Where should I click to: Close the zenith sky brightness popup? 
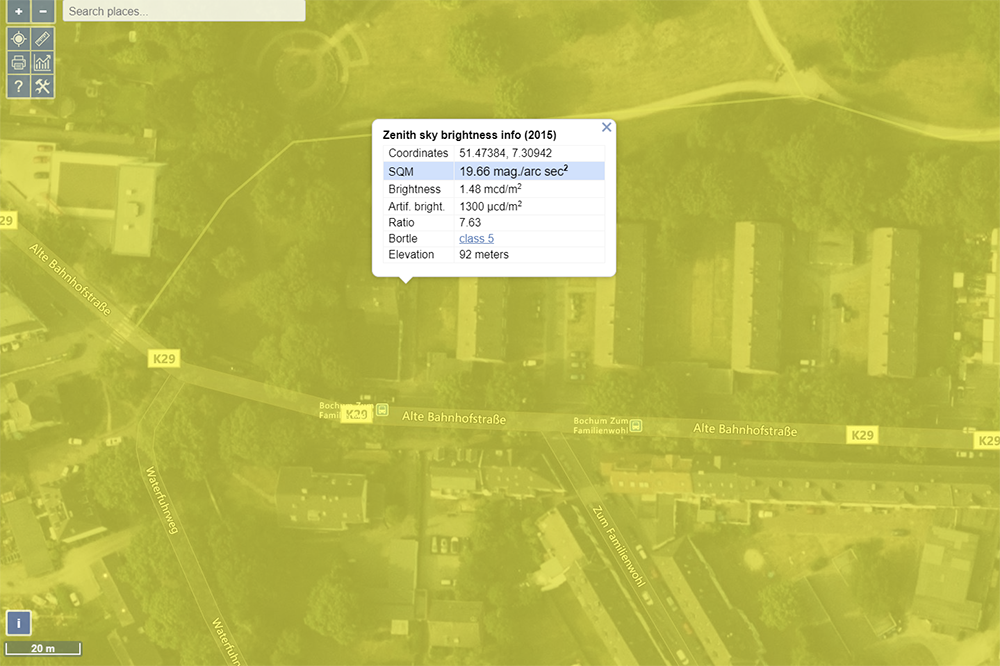[x=606, y=127]
